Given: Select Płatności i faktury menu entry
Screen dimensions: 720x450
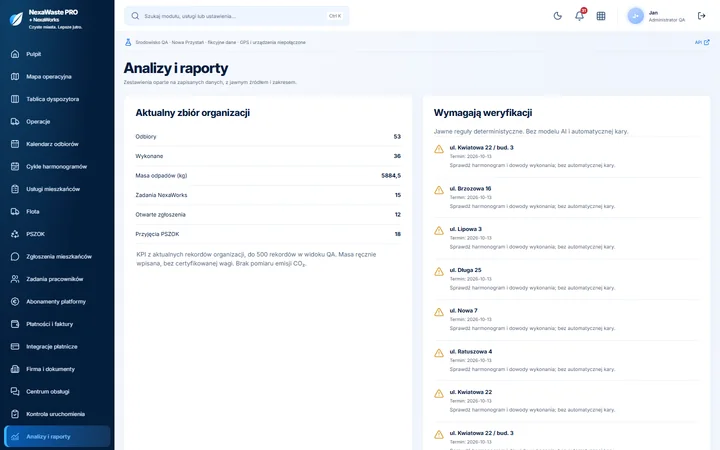Looking at the screenshot, I should point(57,324).
